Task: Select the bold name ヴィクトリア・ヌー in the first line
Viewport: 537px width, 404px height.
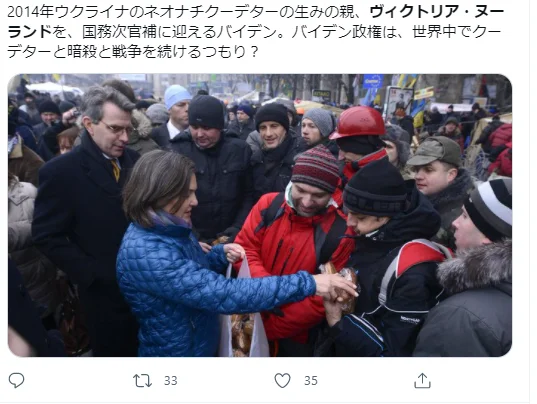Action: 437,12
